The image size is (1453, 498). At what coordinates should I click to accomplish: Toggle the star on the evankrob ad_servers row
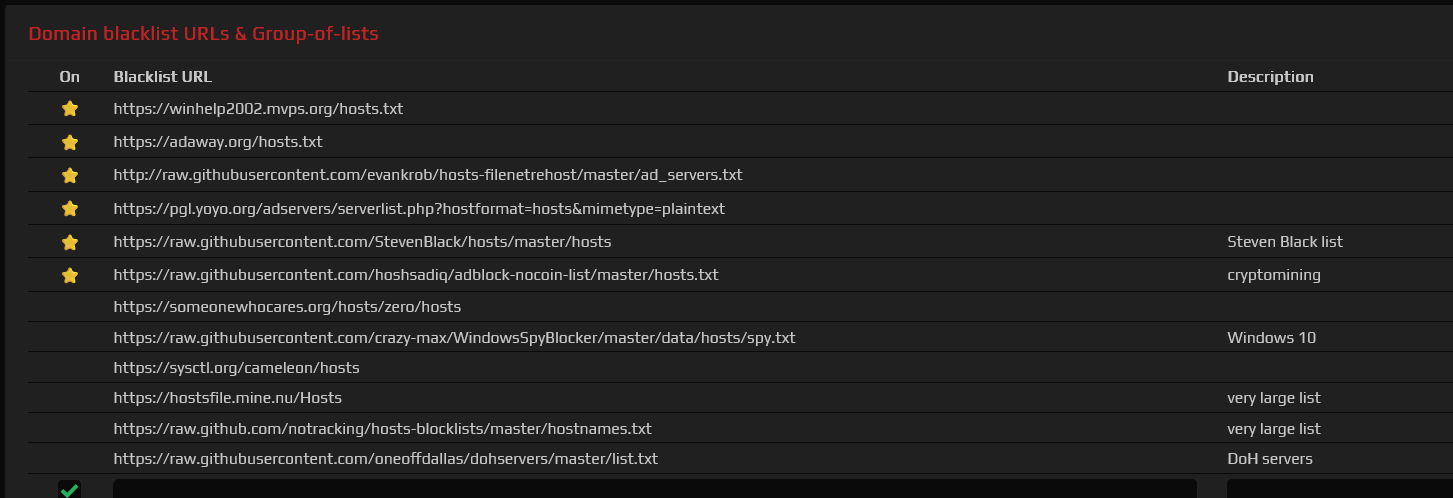click(70, 175)
